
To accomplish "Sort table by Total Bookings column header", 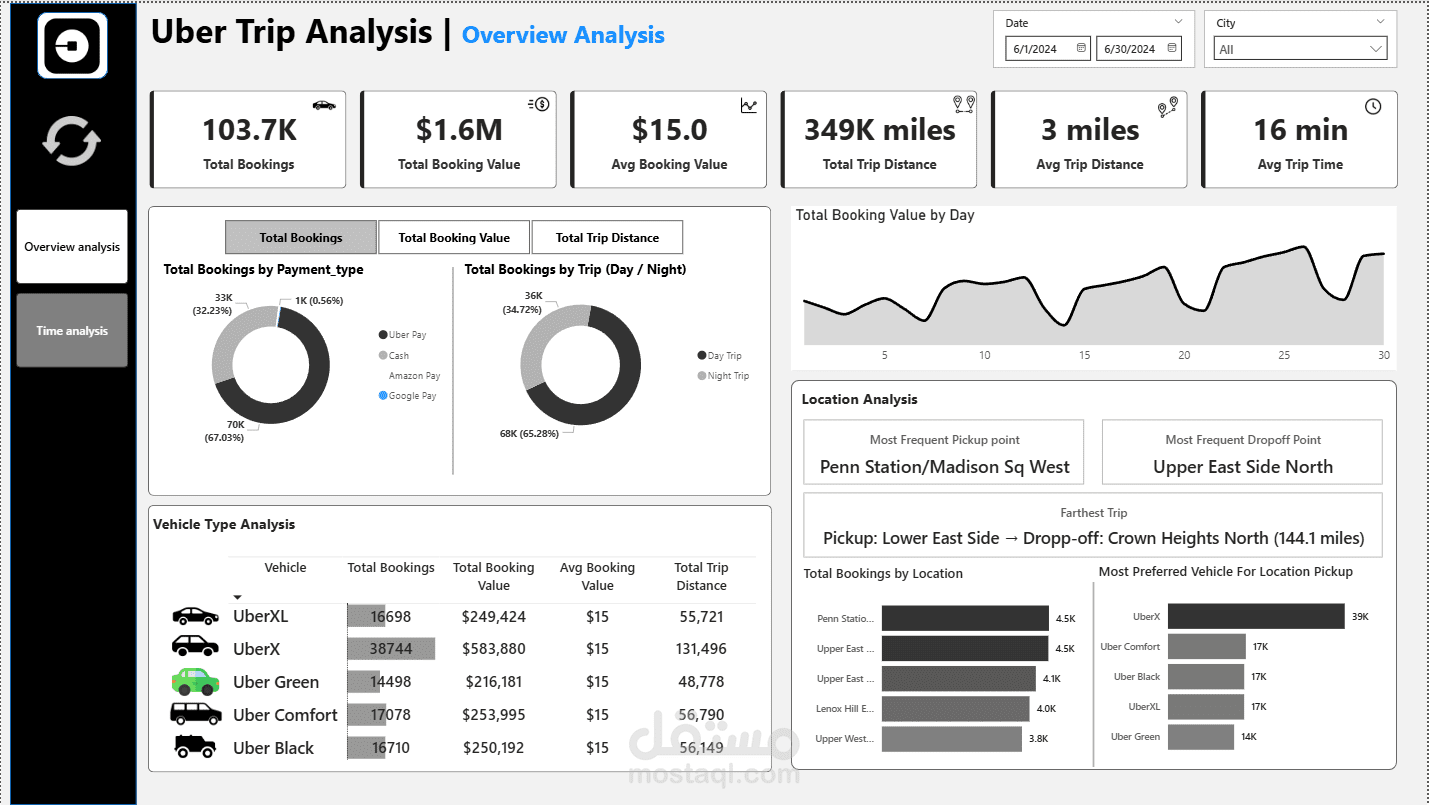I will click(x=391, y=567).
